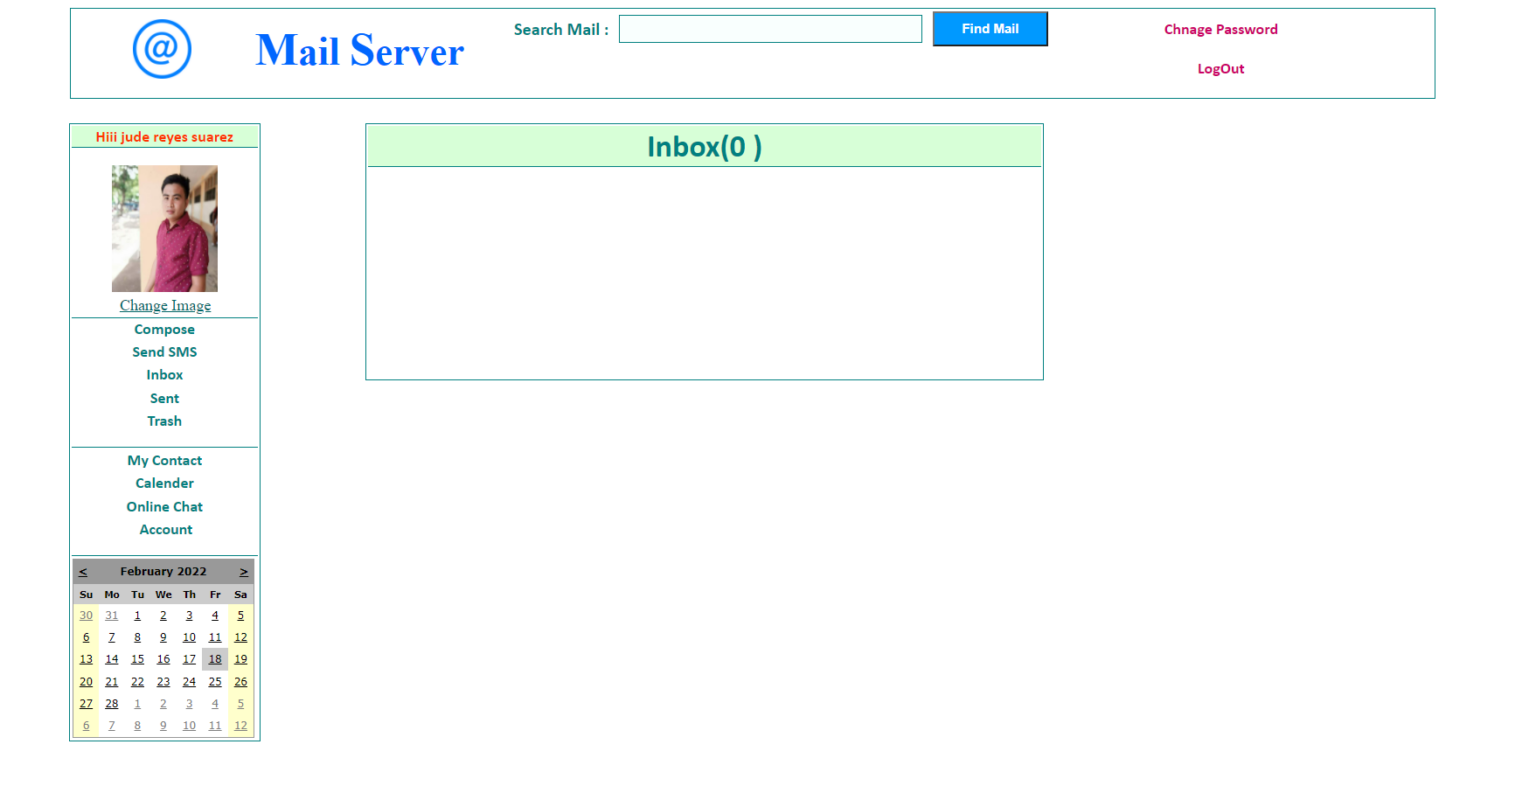
Task: Select February 18 on the calendar
Action: click(214, 659)
